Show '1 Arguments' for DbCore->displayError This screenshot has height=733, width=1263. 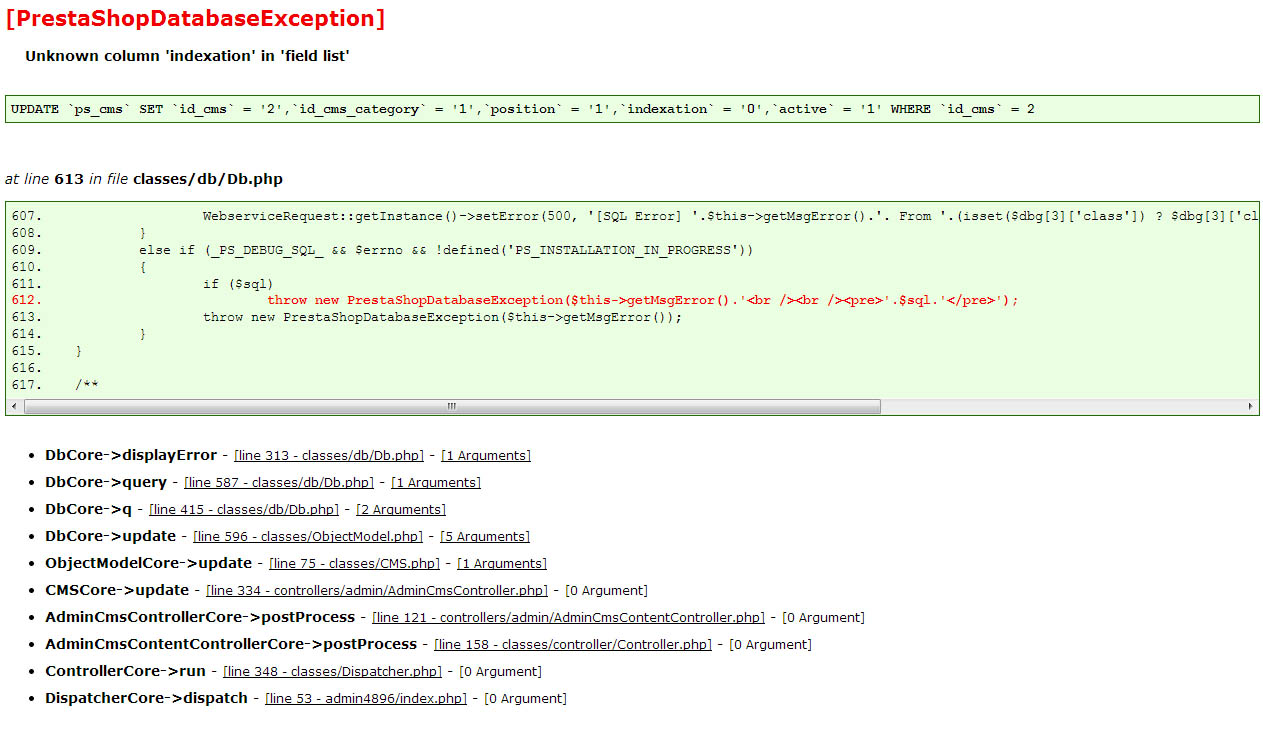coord(486,455)
